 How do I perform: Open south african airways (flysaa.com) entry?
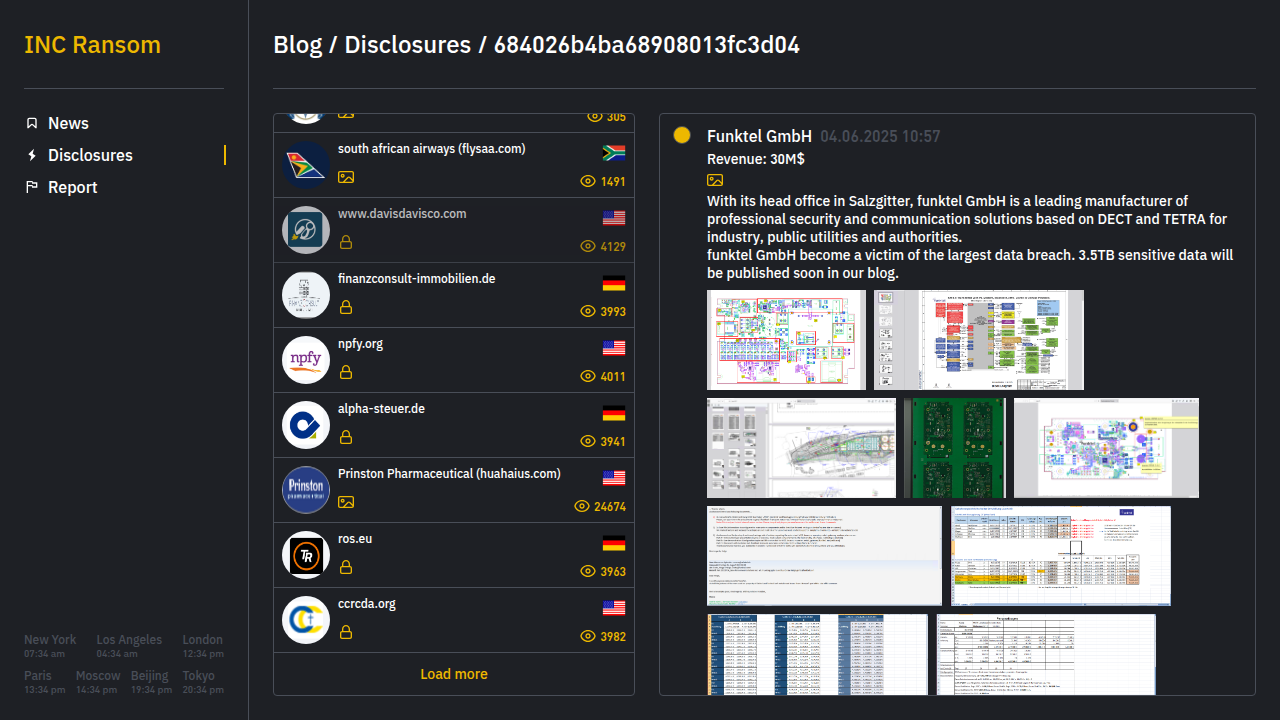pos(454,165)
